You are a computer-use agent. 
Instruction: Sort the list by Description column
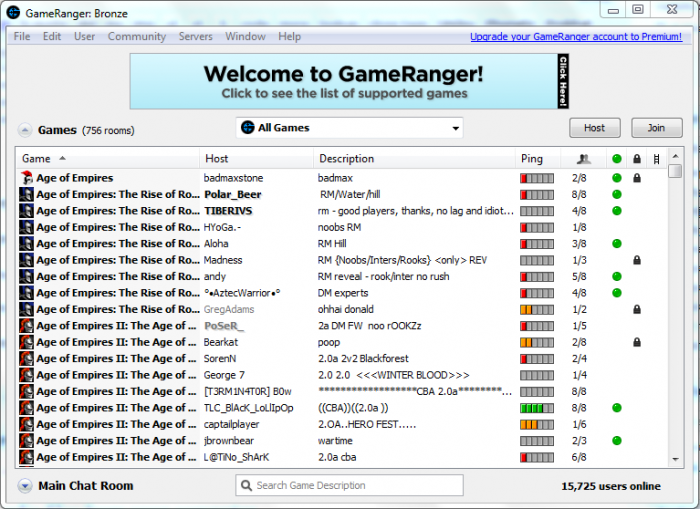(414, 159)
